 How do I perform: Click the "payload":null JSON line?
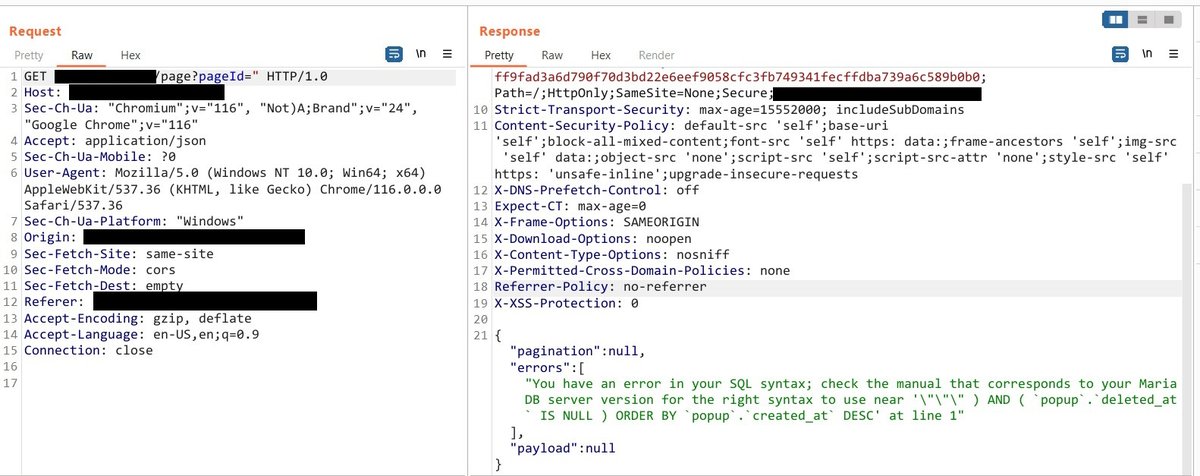pyautogui.click(x=563, y=449)
